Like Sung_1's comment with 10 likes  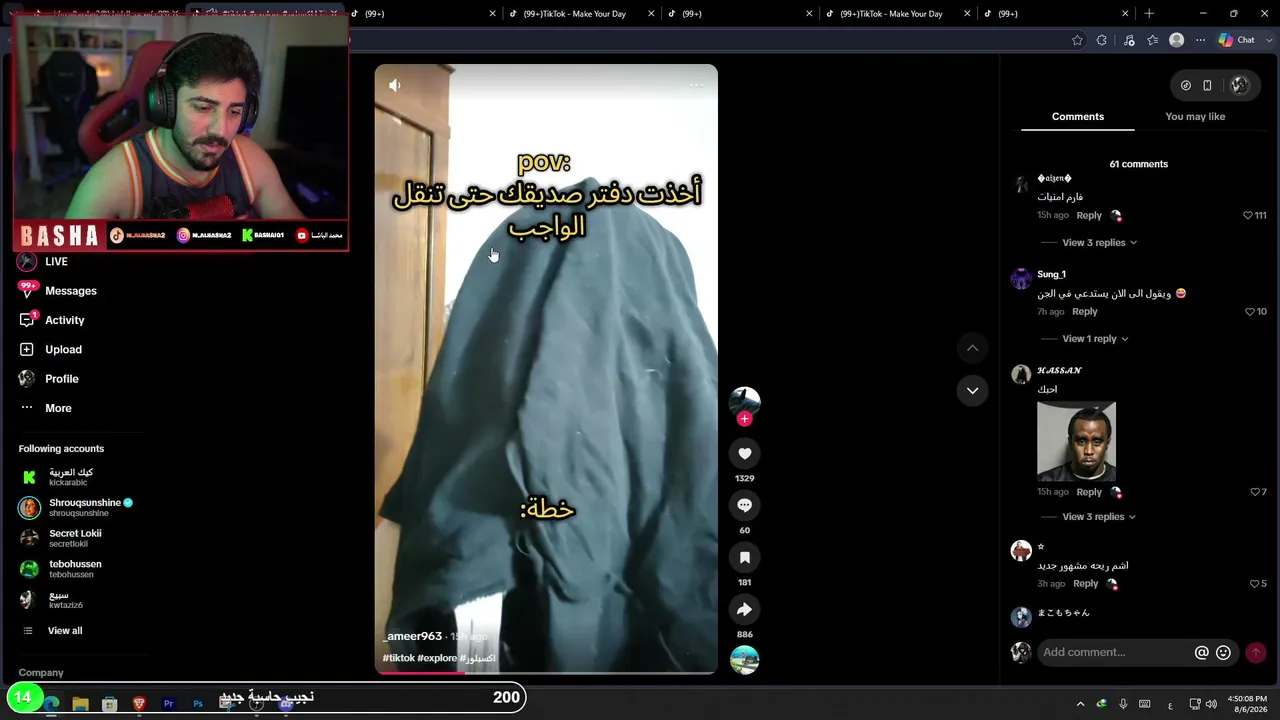pyautogui.click(x=1249, y=312)
